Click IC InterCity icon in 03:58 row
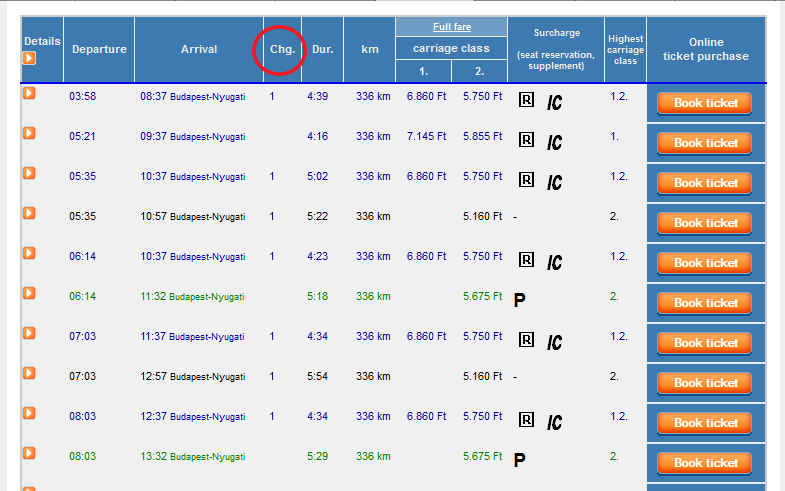785x491 pixels. point(554,103)
